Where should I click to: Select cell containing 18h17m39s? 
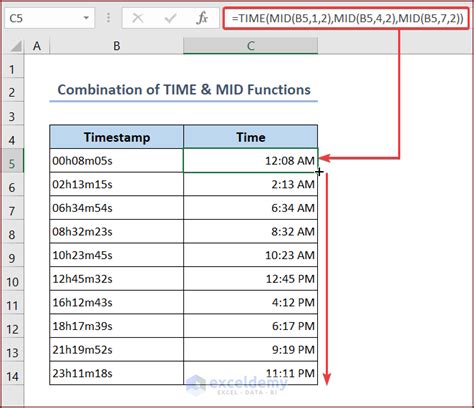117,326
